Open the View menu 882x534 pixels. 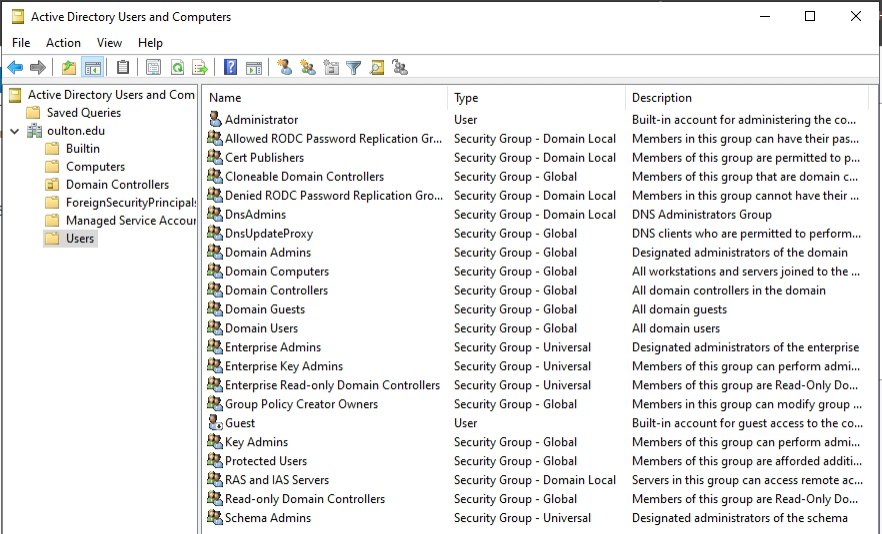pos(110,43)
